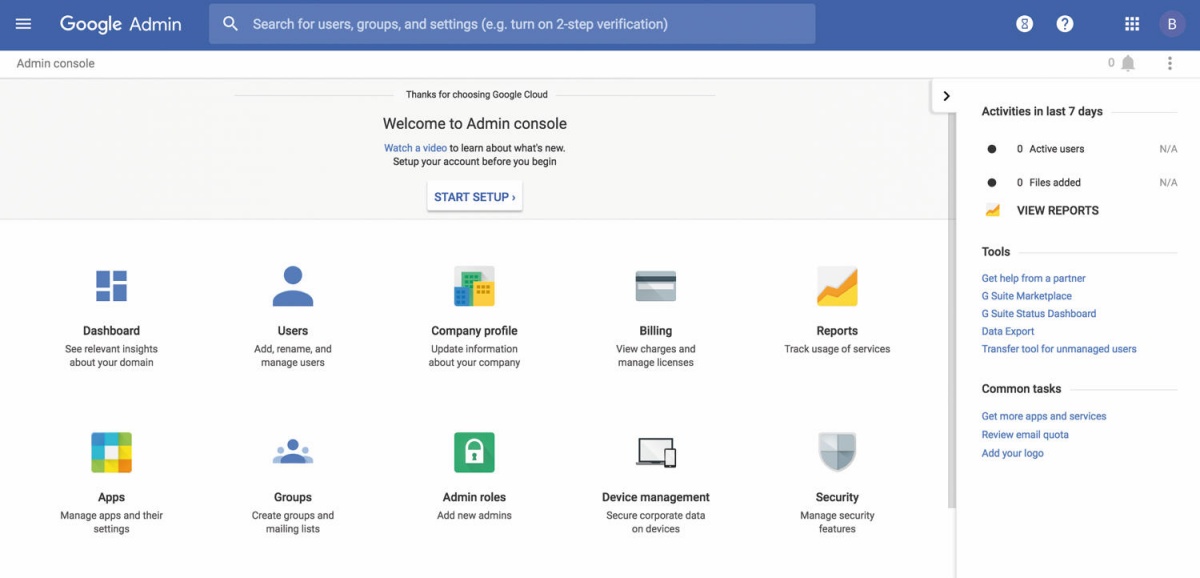Click the Company profile tile title

point(474,331)
